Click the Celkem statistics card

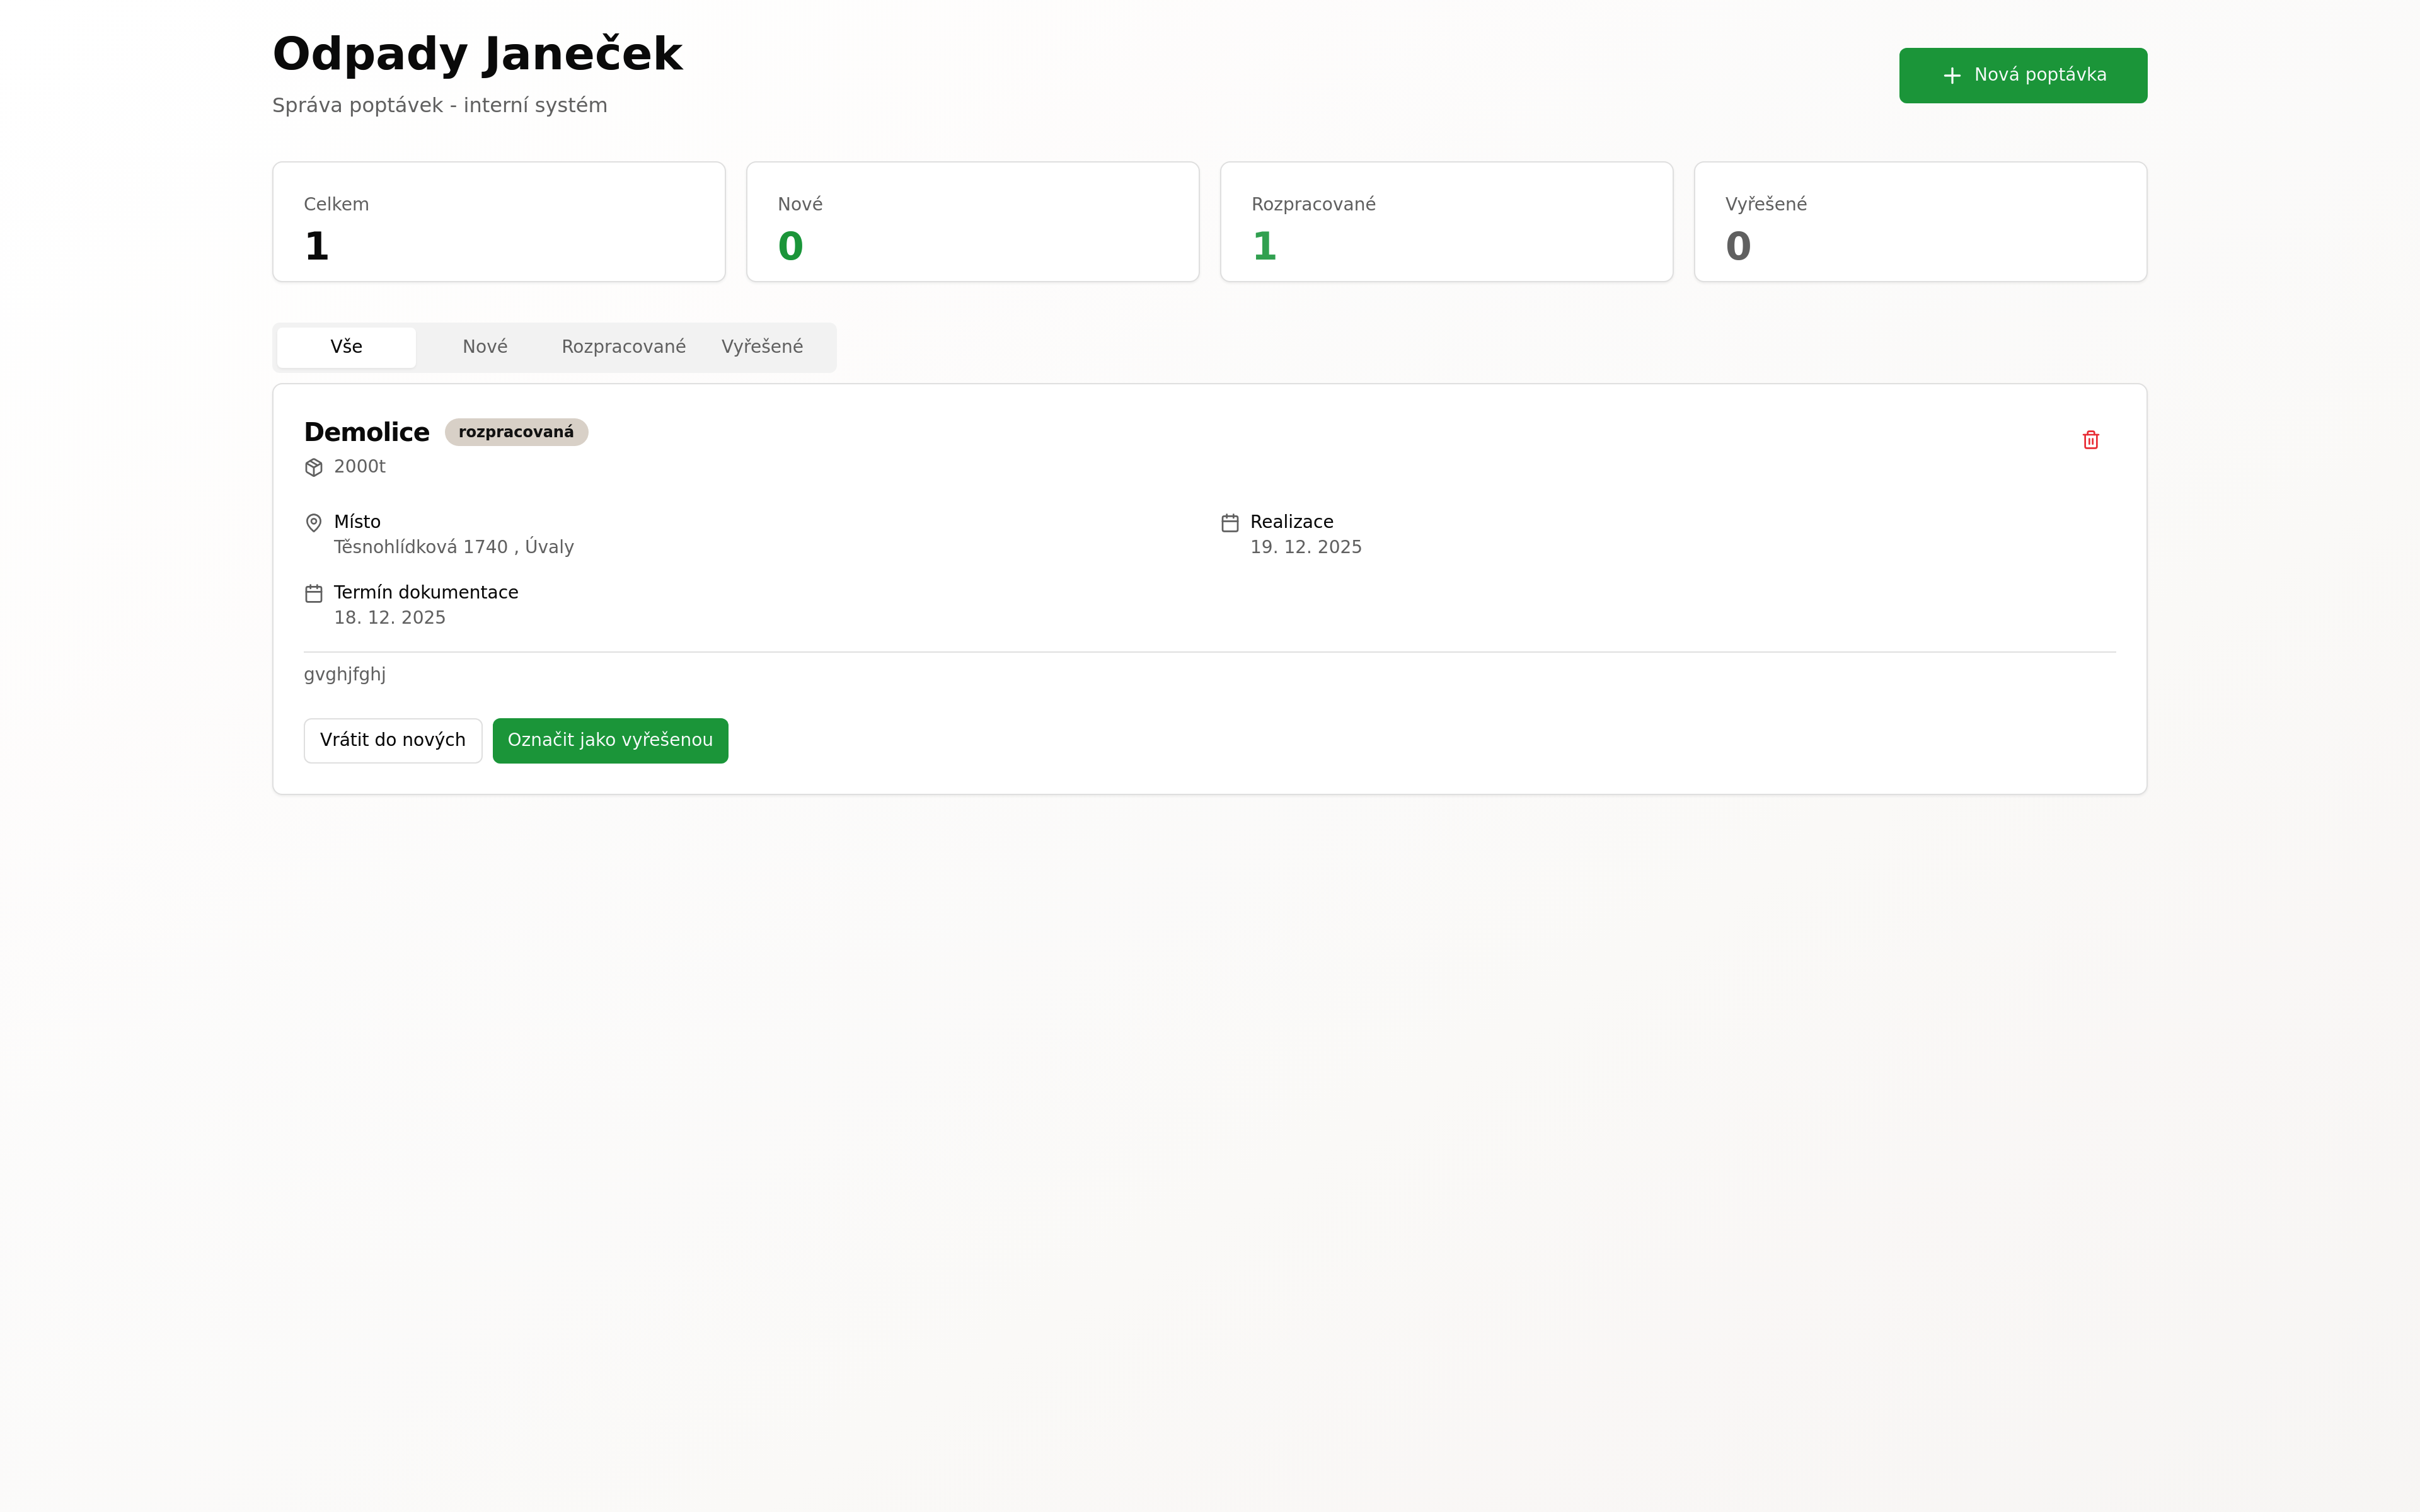[499, 222]
